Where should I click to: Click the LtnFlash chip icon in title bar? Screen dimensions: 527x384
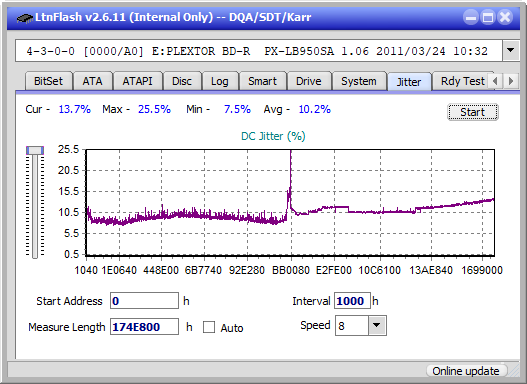click(25, 17)
